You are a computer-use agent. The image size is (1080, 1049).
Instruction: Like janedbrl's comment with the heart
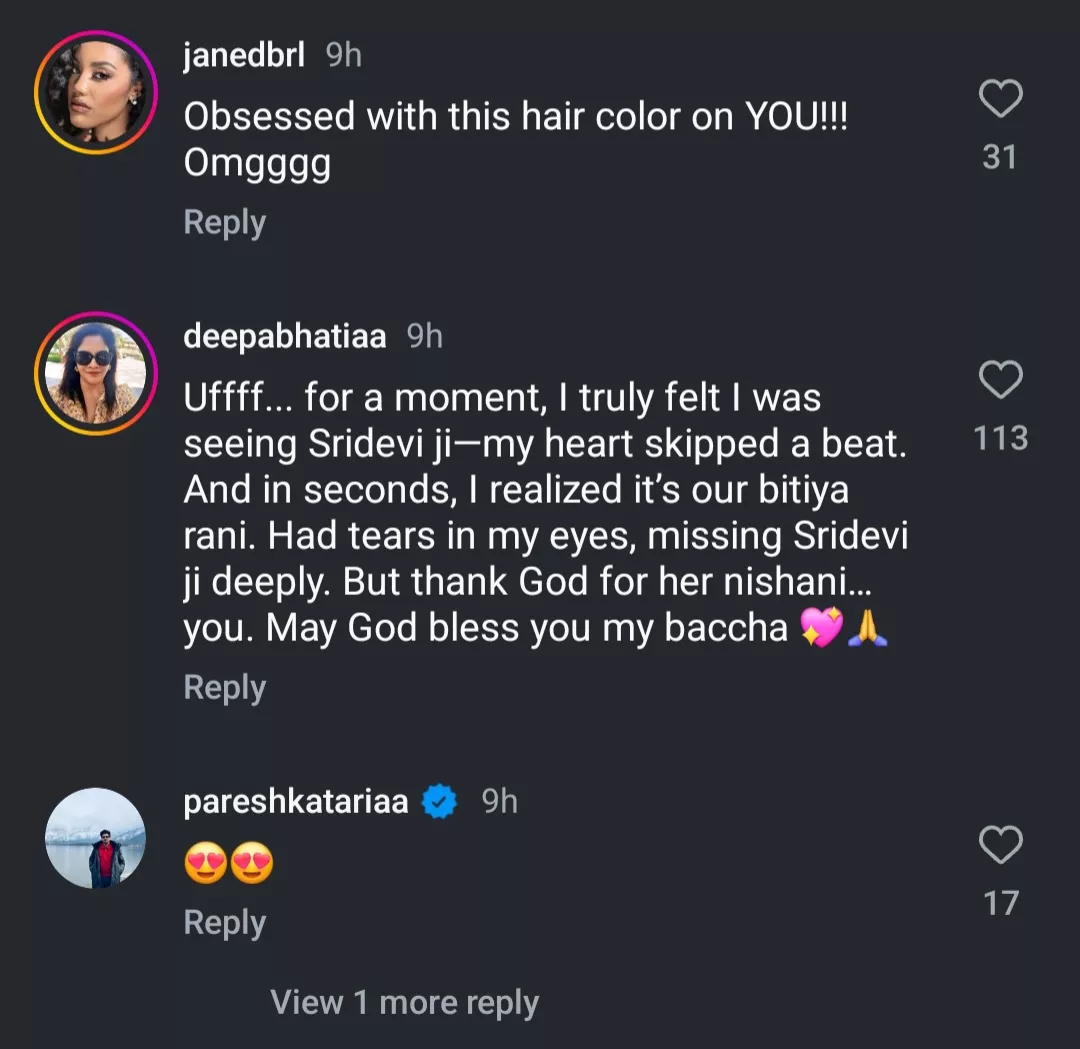[1000, 99]
